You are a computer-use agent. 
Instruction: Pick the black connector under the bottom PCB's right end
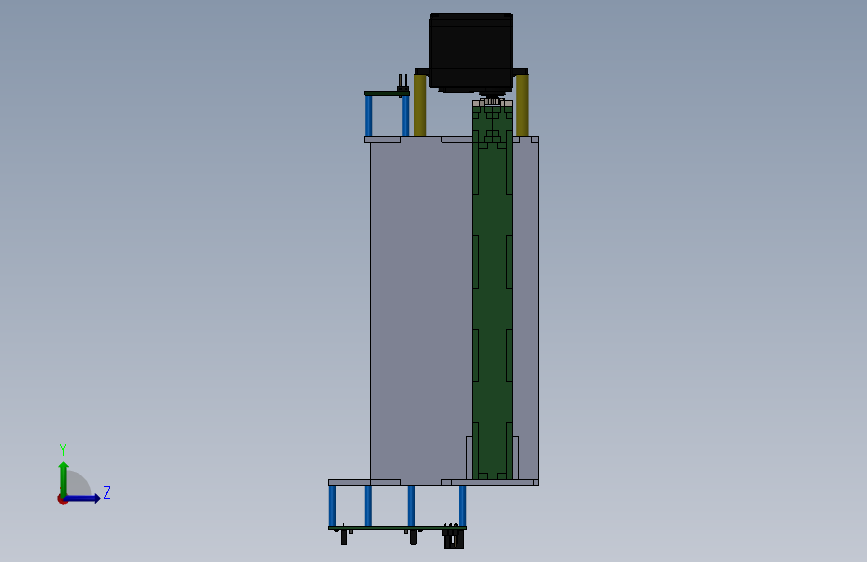(x=453, y=539)
